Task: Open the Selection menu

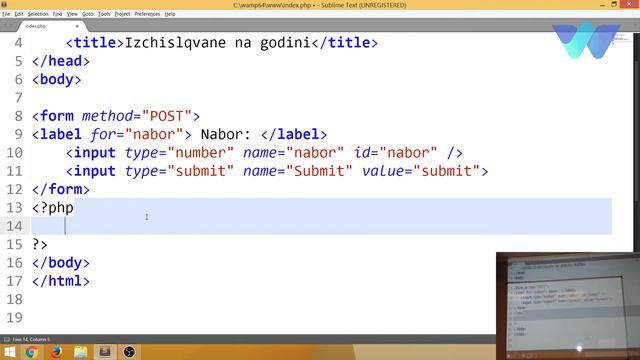Action: click(38, 14)
